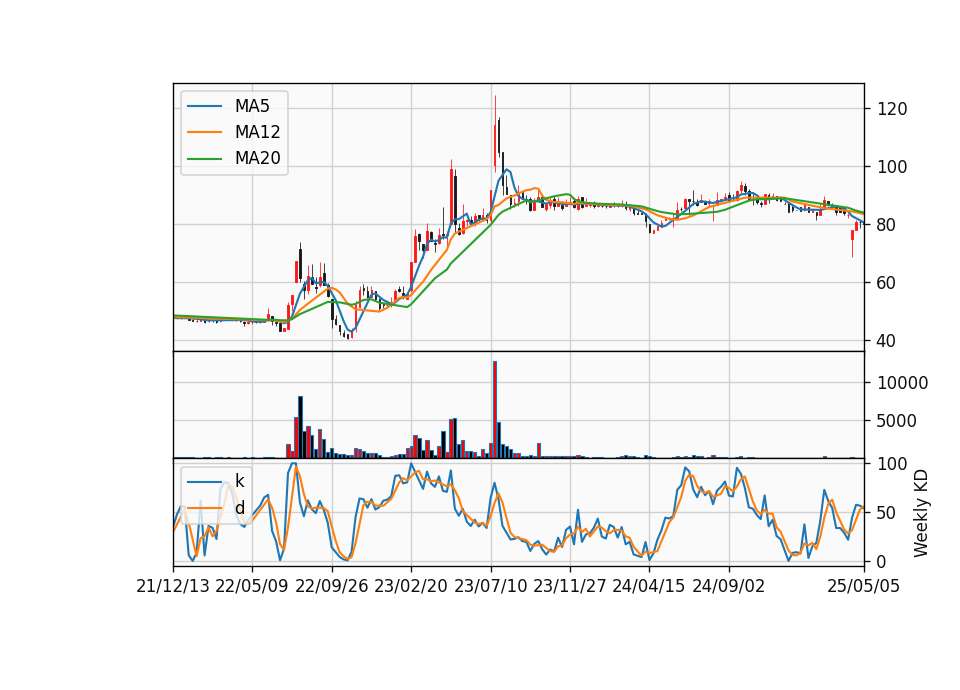The width and height of the screenshot is (960, 690).
Task: Click the 21/12/13 date tick label
Action: click(173, 586)
